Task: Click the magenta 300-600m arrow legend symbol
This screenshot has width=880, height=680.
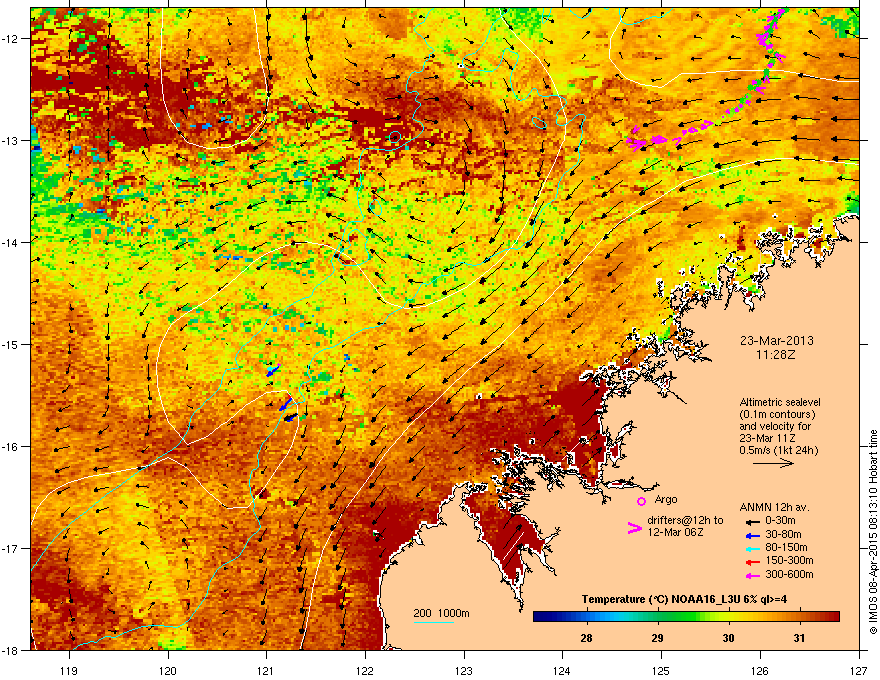Action: (x=752, y=575)
